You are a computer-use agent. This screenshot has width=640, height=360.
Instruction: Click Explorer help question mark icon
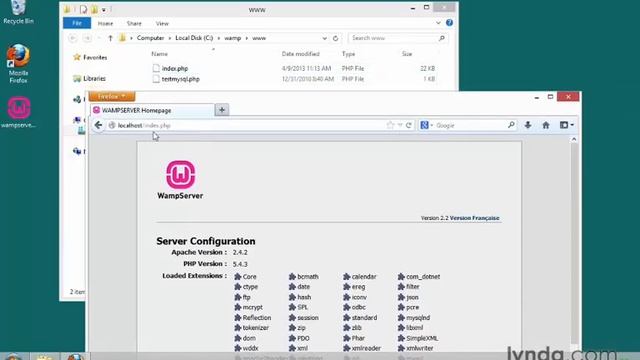click(449, 23)
